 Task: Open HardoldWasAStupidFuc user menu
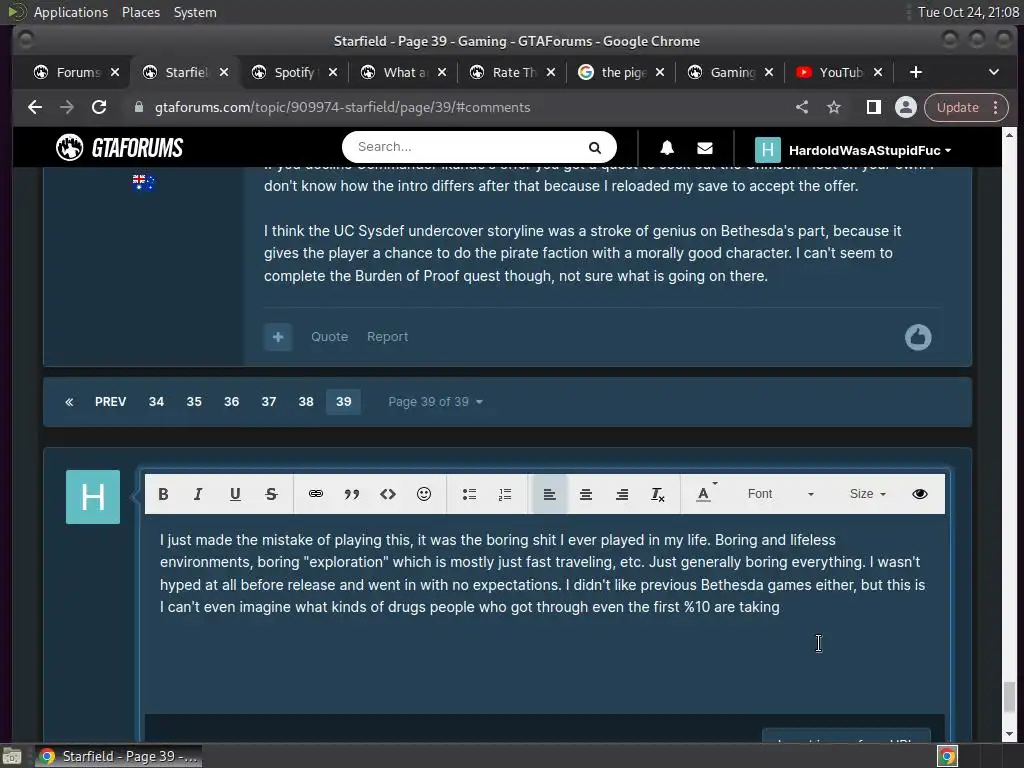(x=854, y=150)
